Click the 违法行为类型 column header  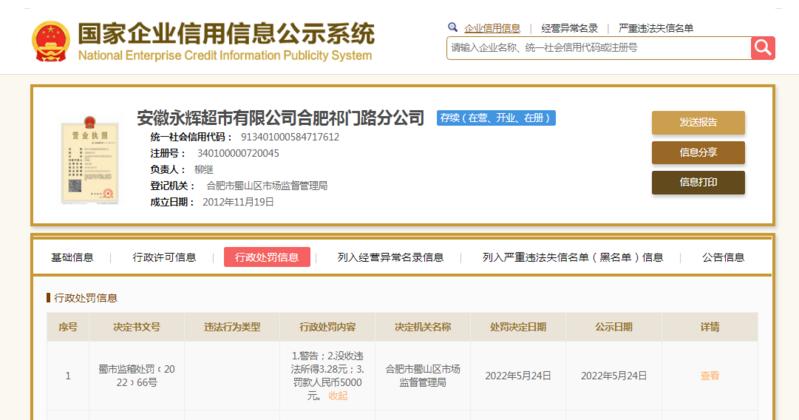click(232, 327)
